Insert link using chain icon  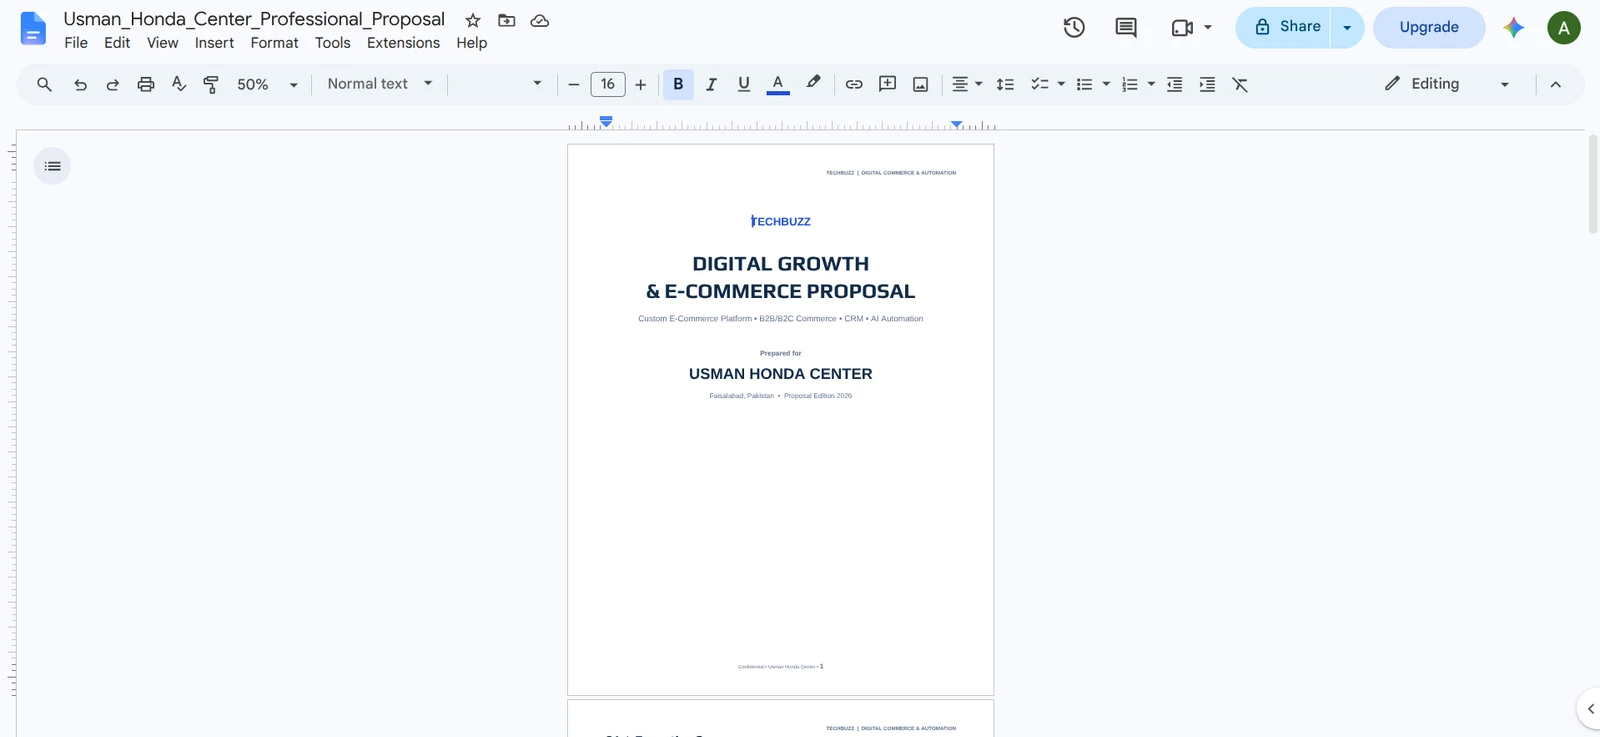[x=854, y=84]
